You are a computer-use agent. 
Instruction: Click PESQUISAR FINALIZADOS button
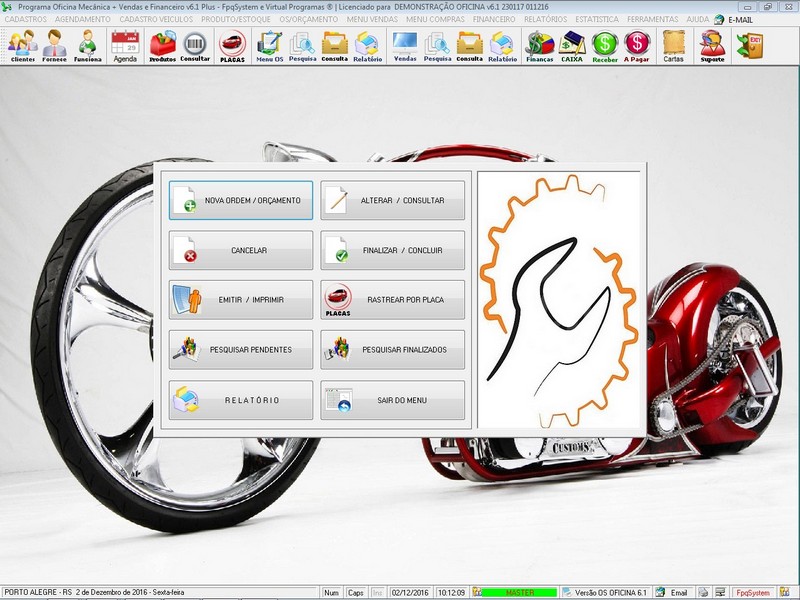pos(392,350)
